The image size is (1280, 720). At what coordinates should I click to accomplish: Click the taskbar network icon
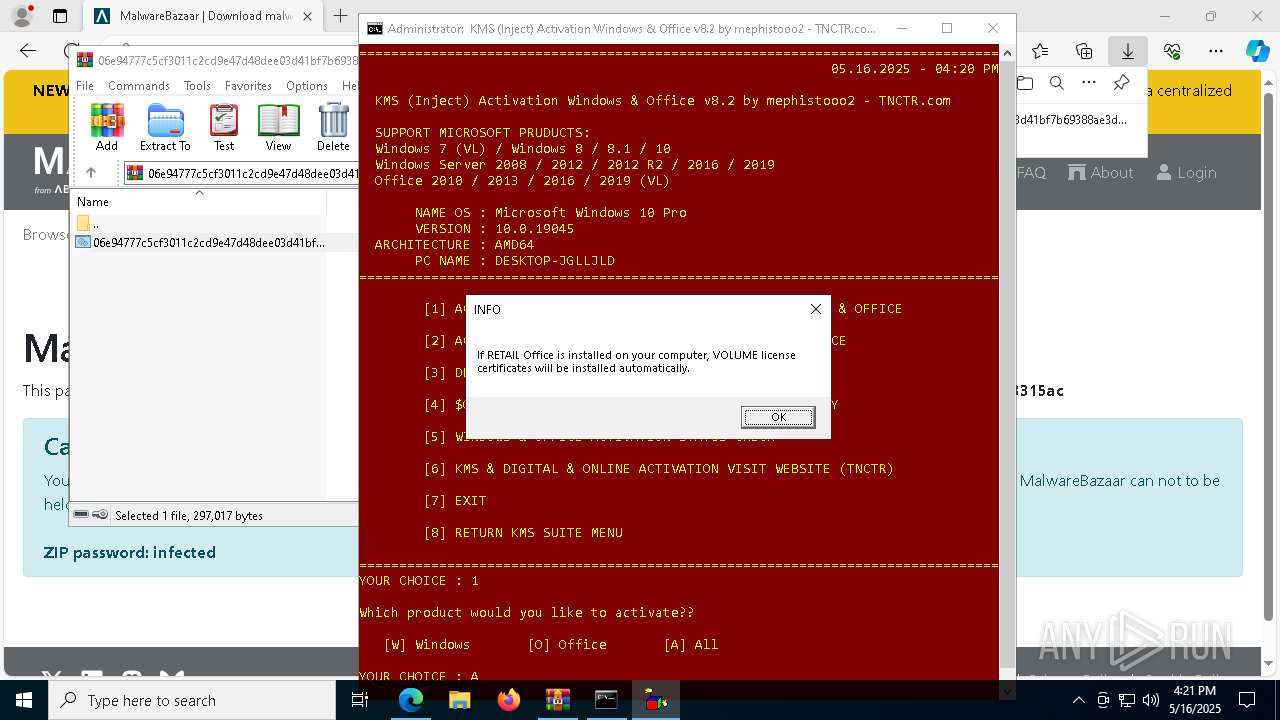coord(1127,700)
